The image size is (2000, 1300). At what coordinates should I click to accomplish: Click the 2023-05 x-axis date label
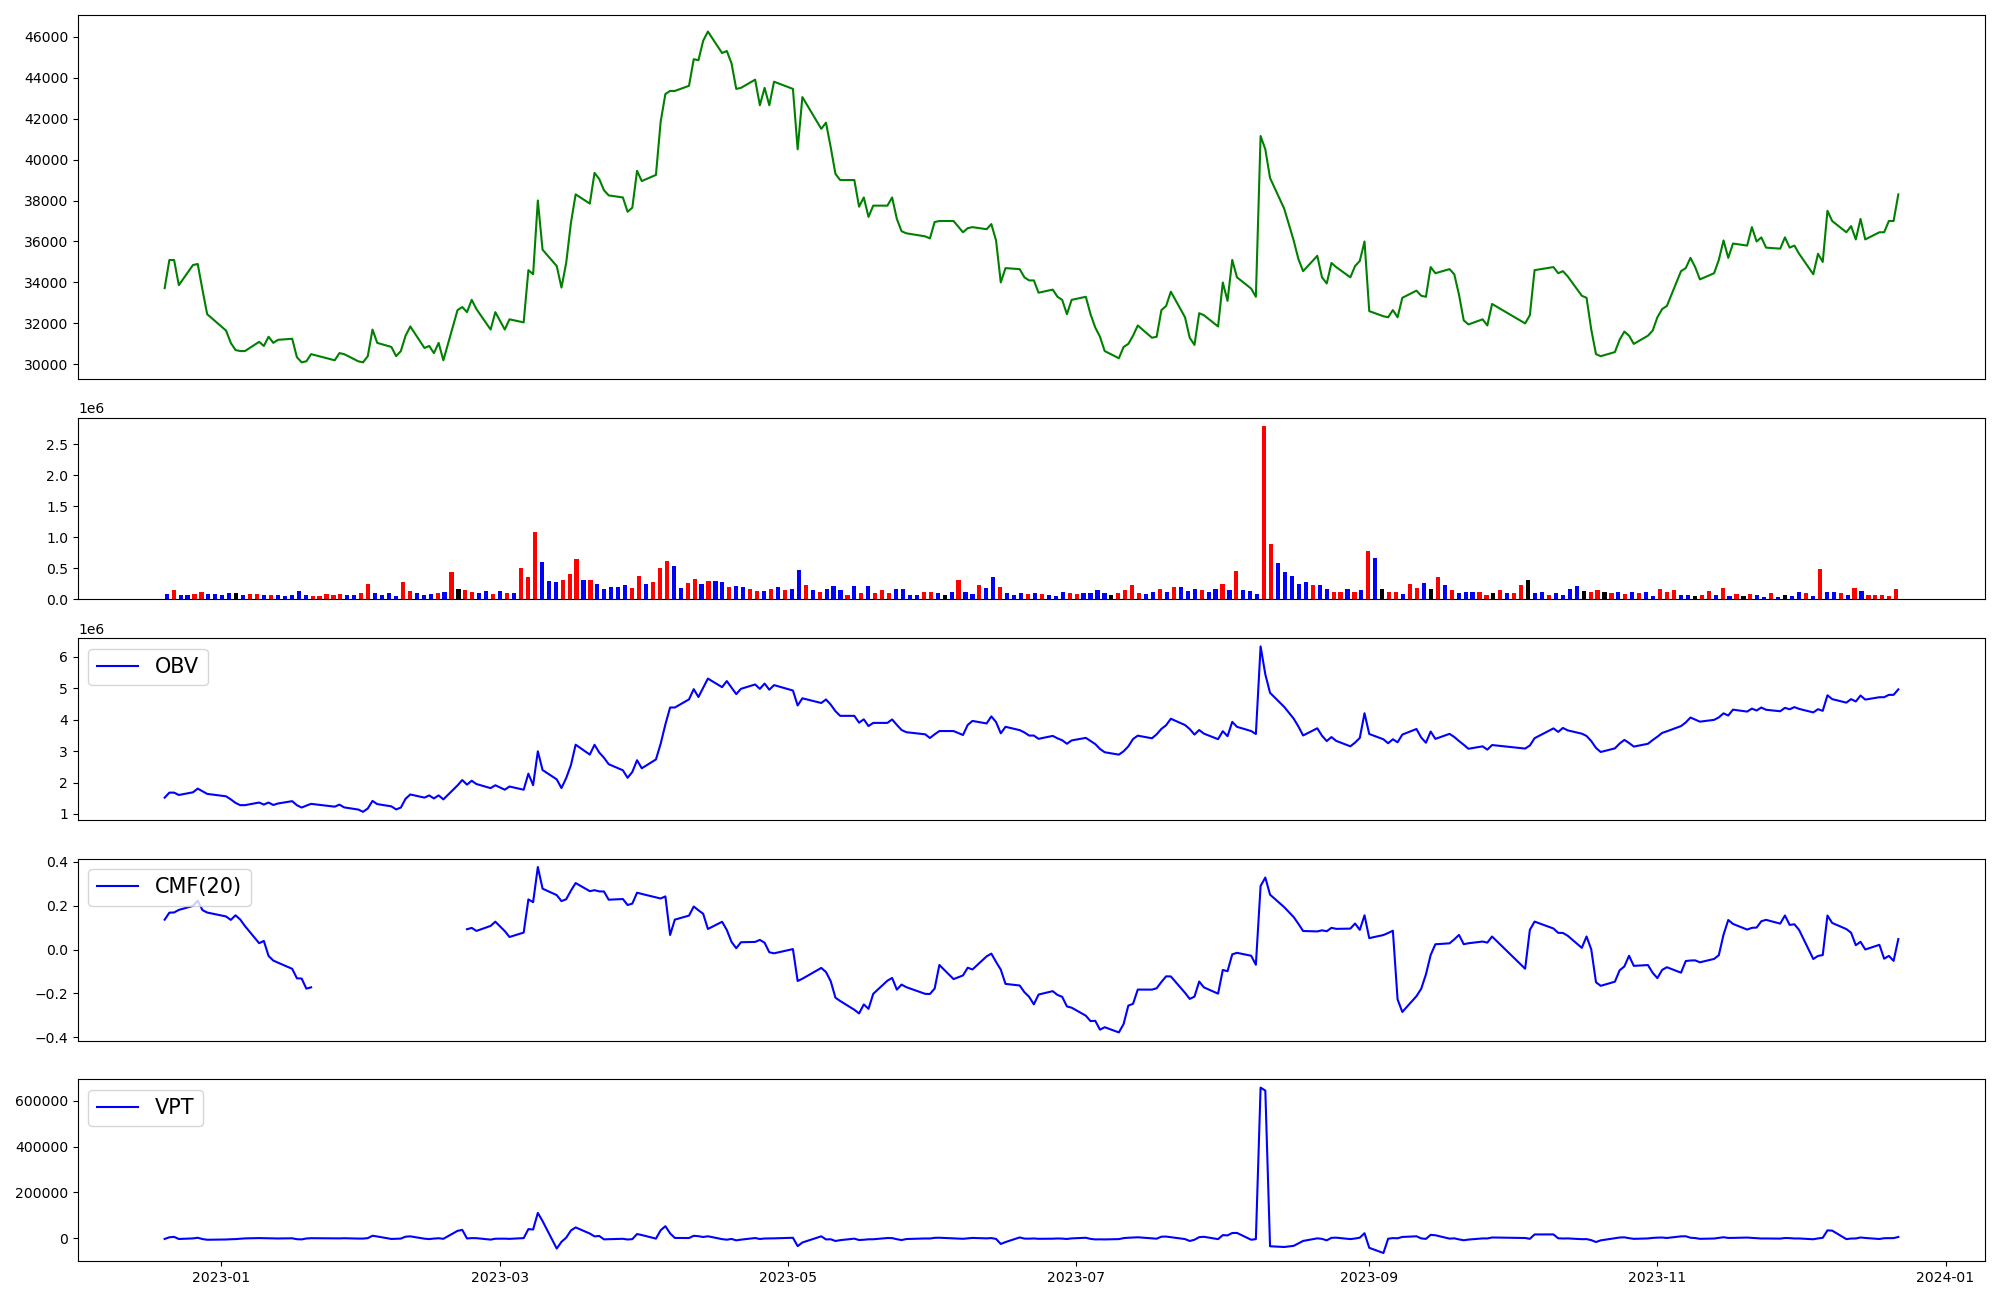coord(788,1277)
